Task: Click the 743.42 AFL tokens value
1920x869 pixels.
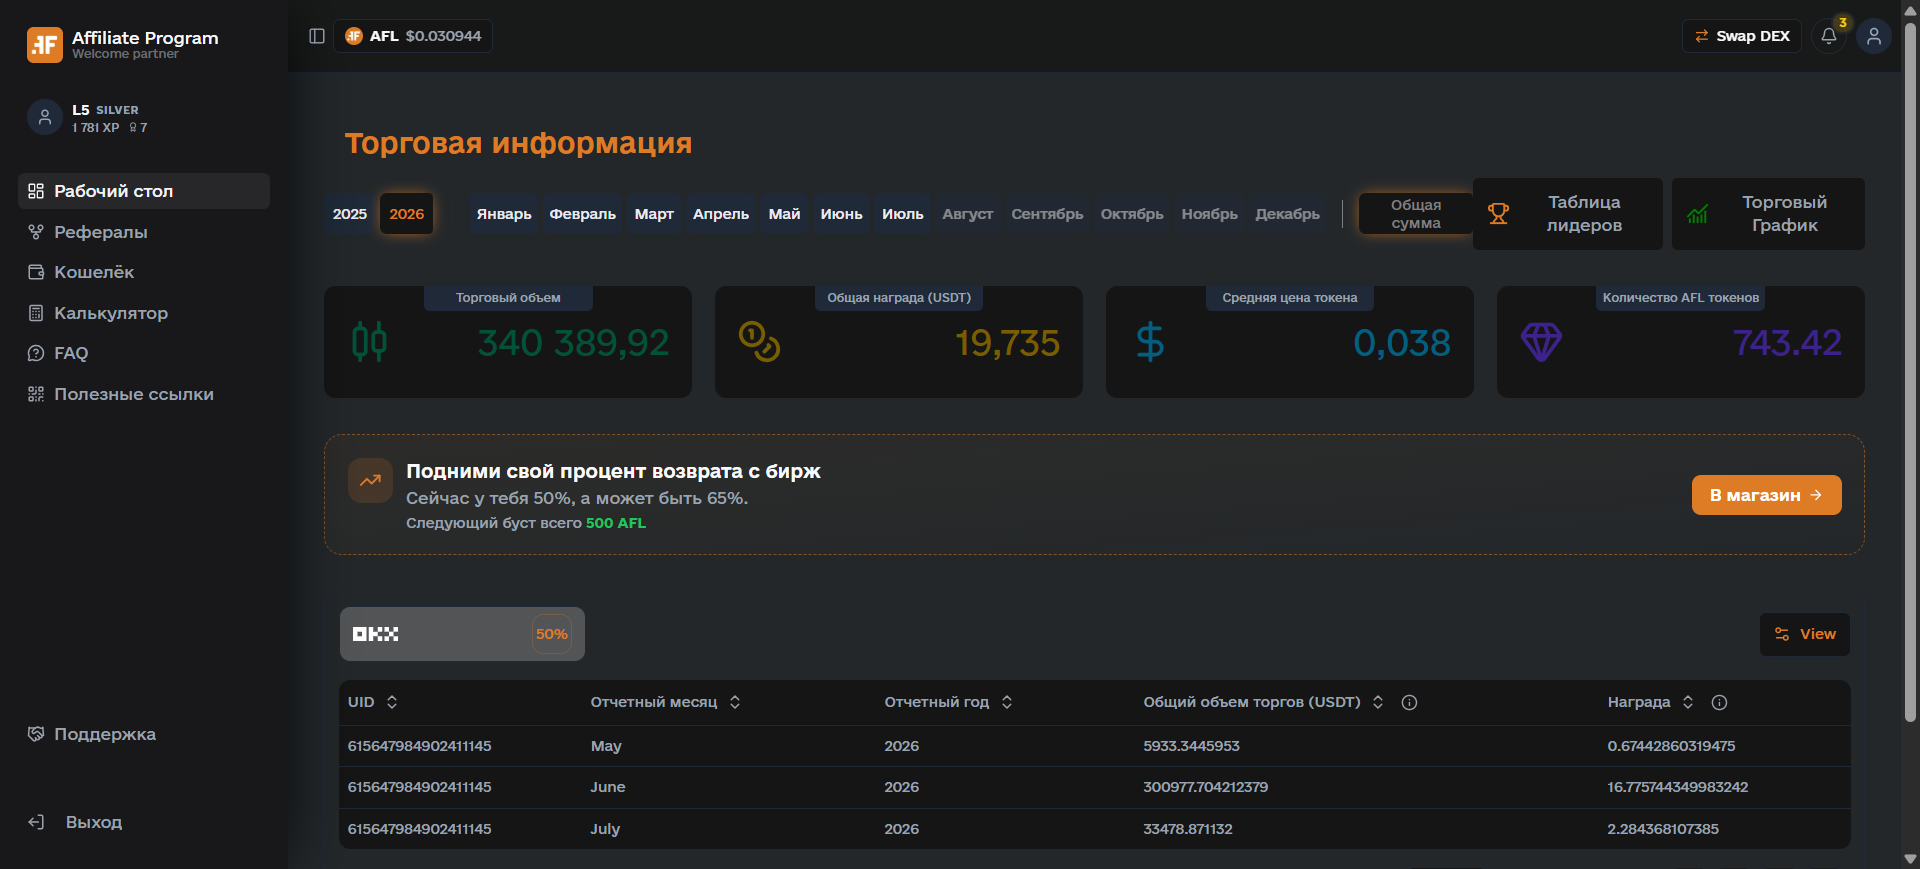Action: click(1787, 343)
